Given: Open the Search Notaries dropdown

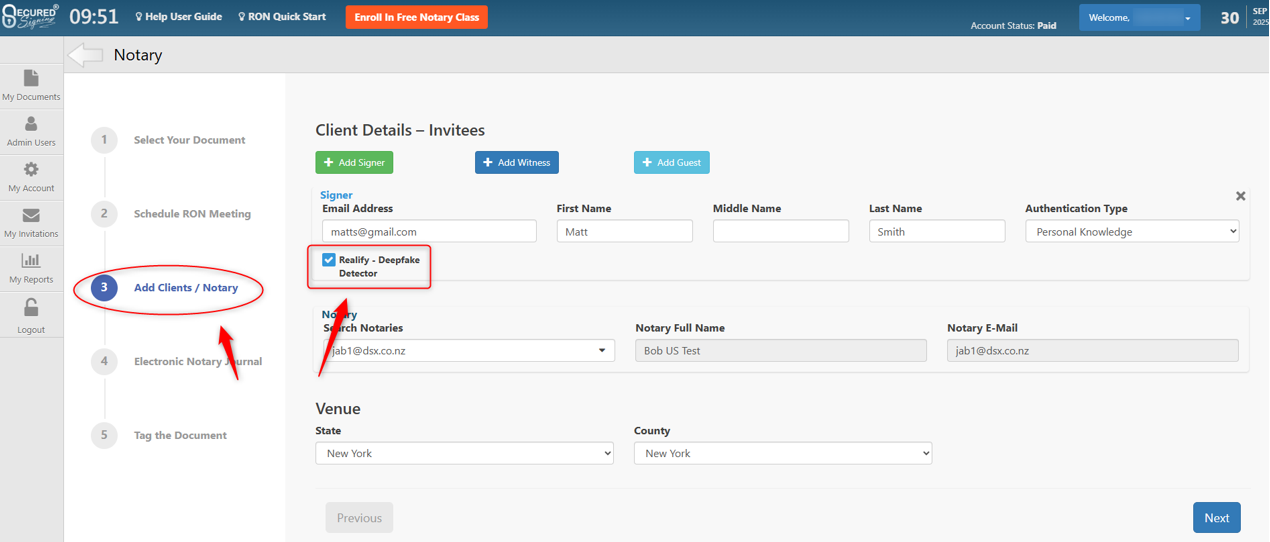Looking at the screenshot, I should point(469,351).
